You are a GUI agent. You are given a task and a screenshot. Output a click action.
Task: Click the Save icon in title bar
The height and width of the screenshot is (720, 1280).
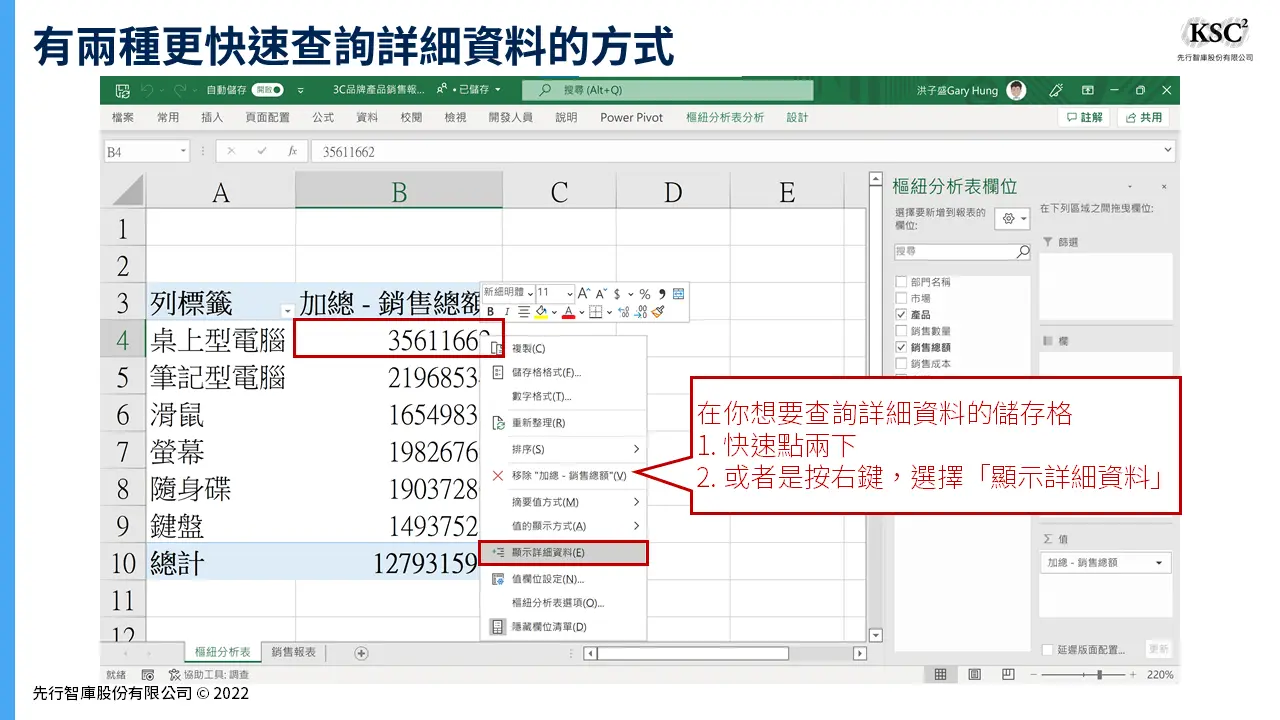pyautogui.click(x=122, y=90)
